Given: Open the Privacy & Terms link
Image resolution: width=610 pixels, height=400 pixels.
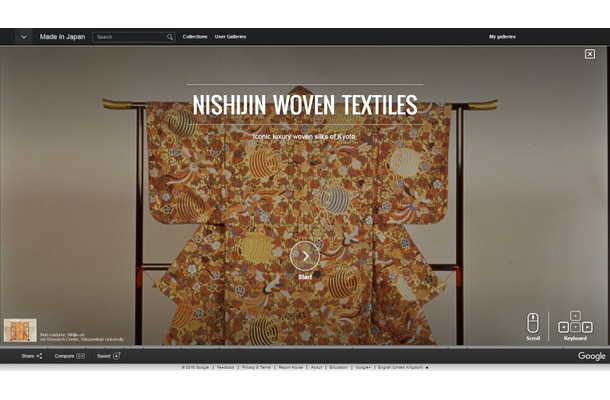Looking at the screenshot, I should 256,367.
